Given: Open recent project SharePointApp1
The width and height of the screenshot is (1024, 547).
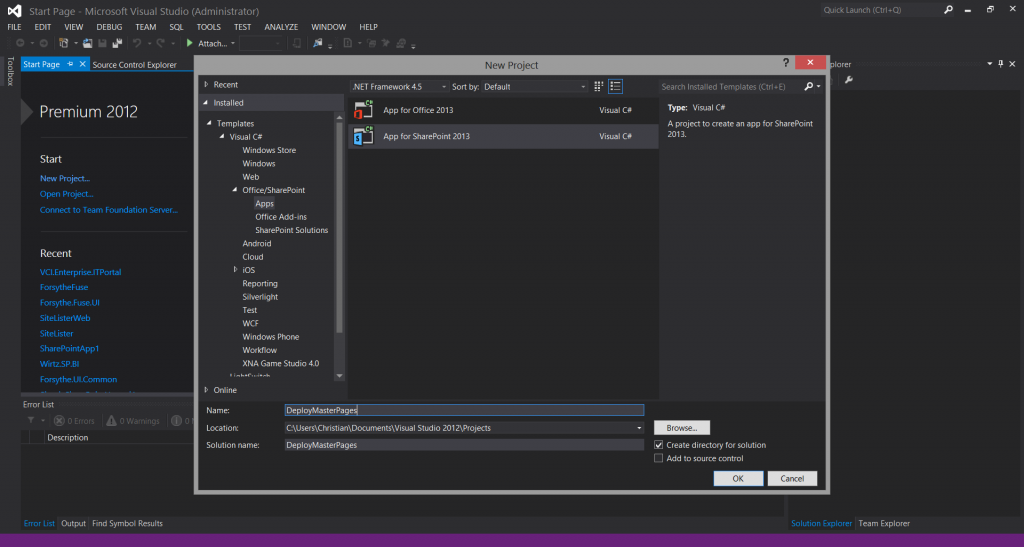Looking at the screenshot, I should click(69, 349).
